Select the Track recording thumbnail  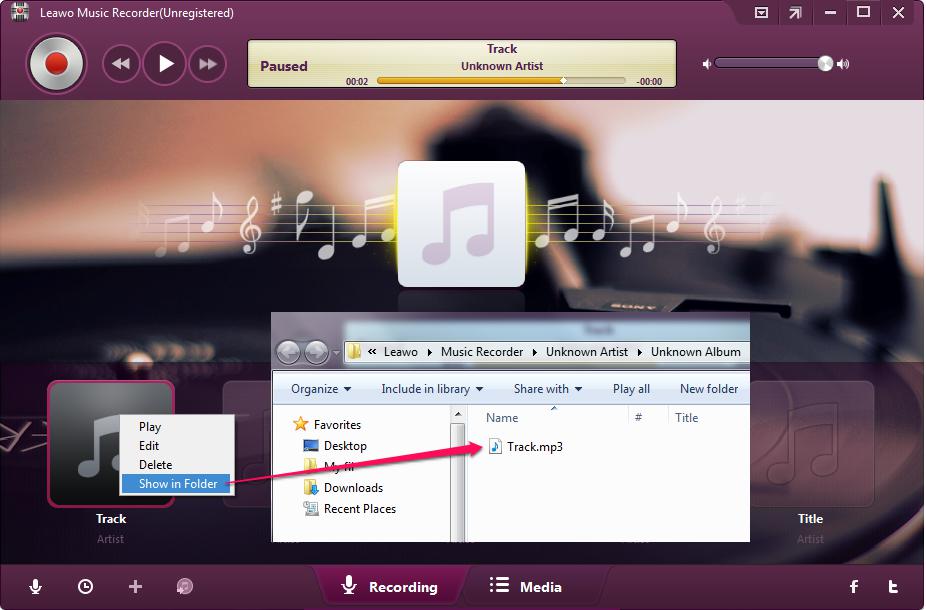(111, 443)
